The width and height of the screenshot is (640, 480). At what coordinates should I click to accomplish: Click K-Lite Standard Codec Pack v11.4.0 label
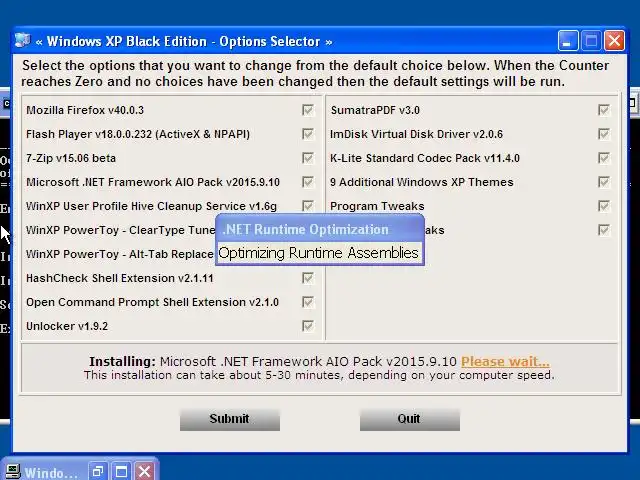coord(425,158)
